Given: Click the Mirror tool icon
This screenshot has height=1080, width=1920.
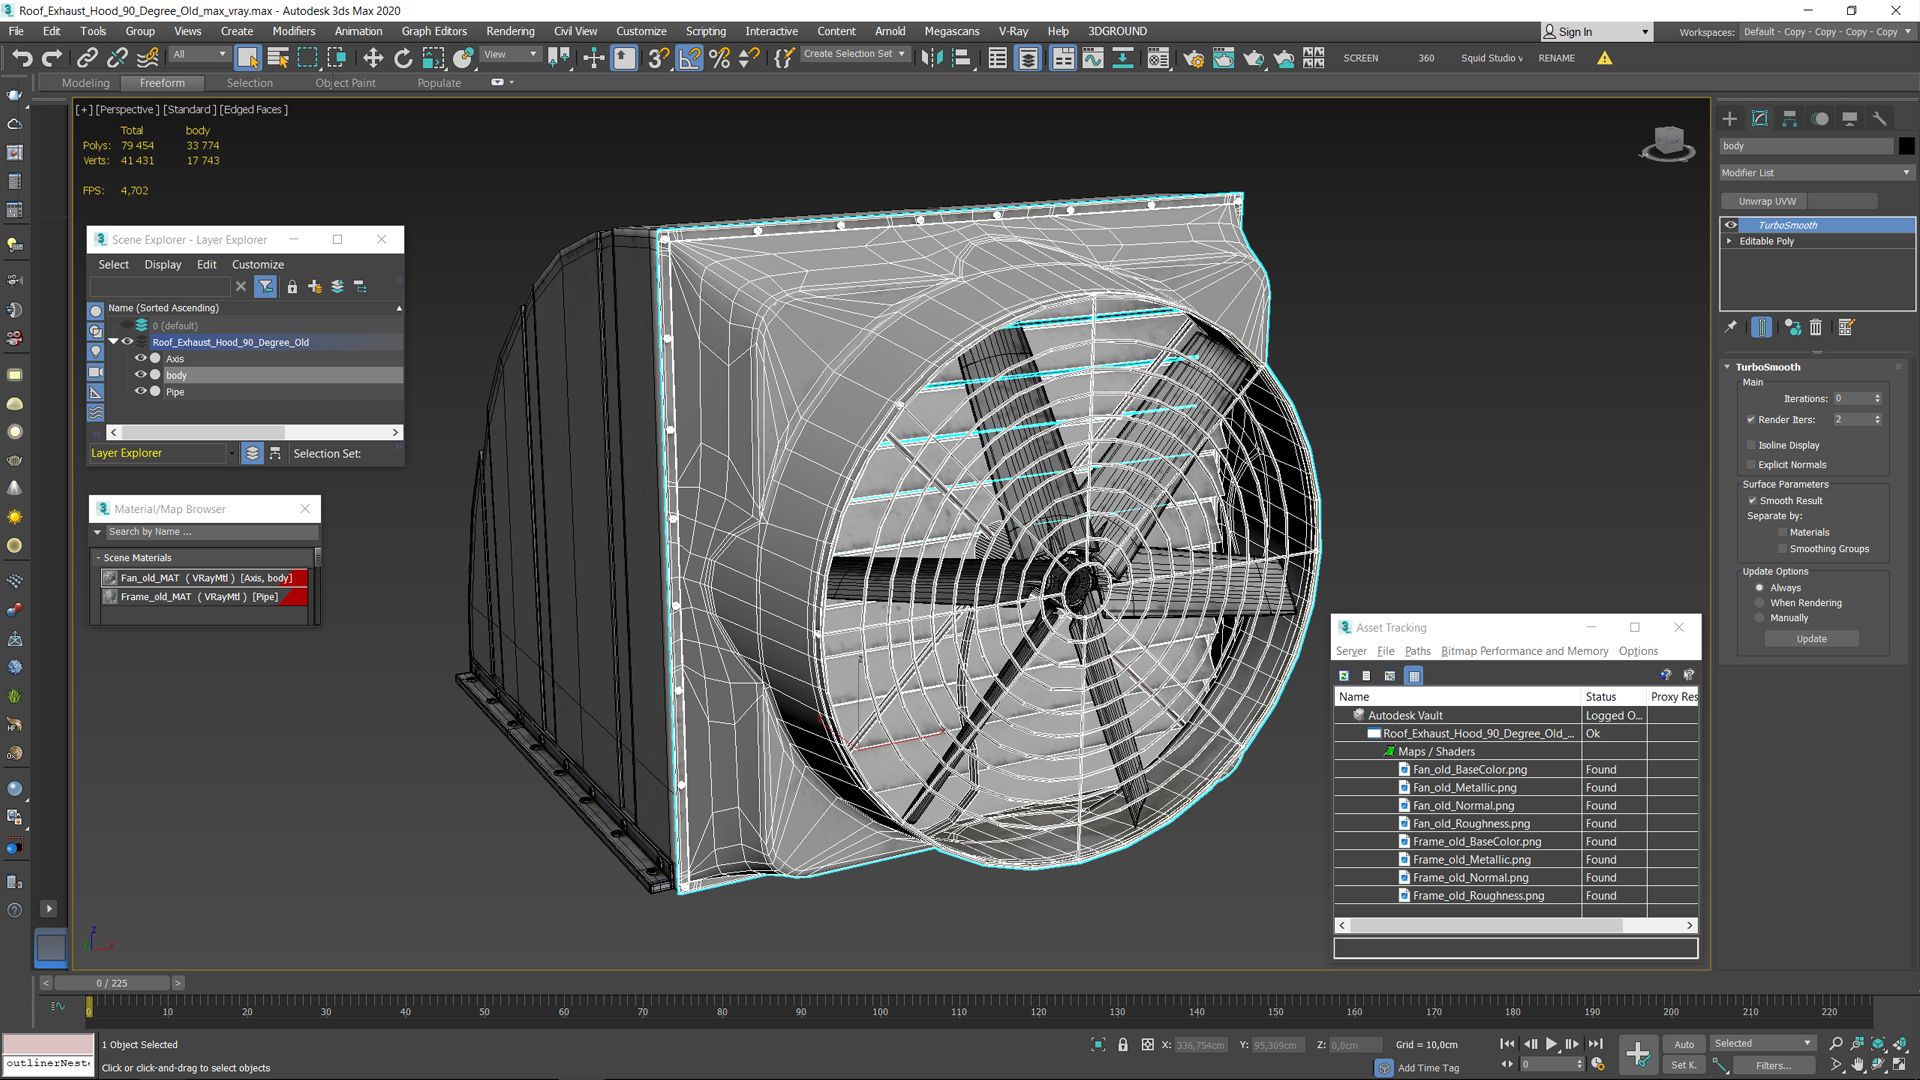Looking at the screenshot, I should coord(932,58).
